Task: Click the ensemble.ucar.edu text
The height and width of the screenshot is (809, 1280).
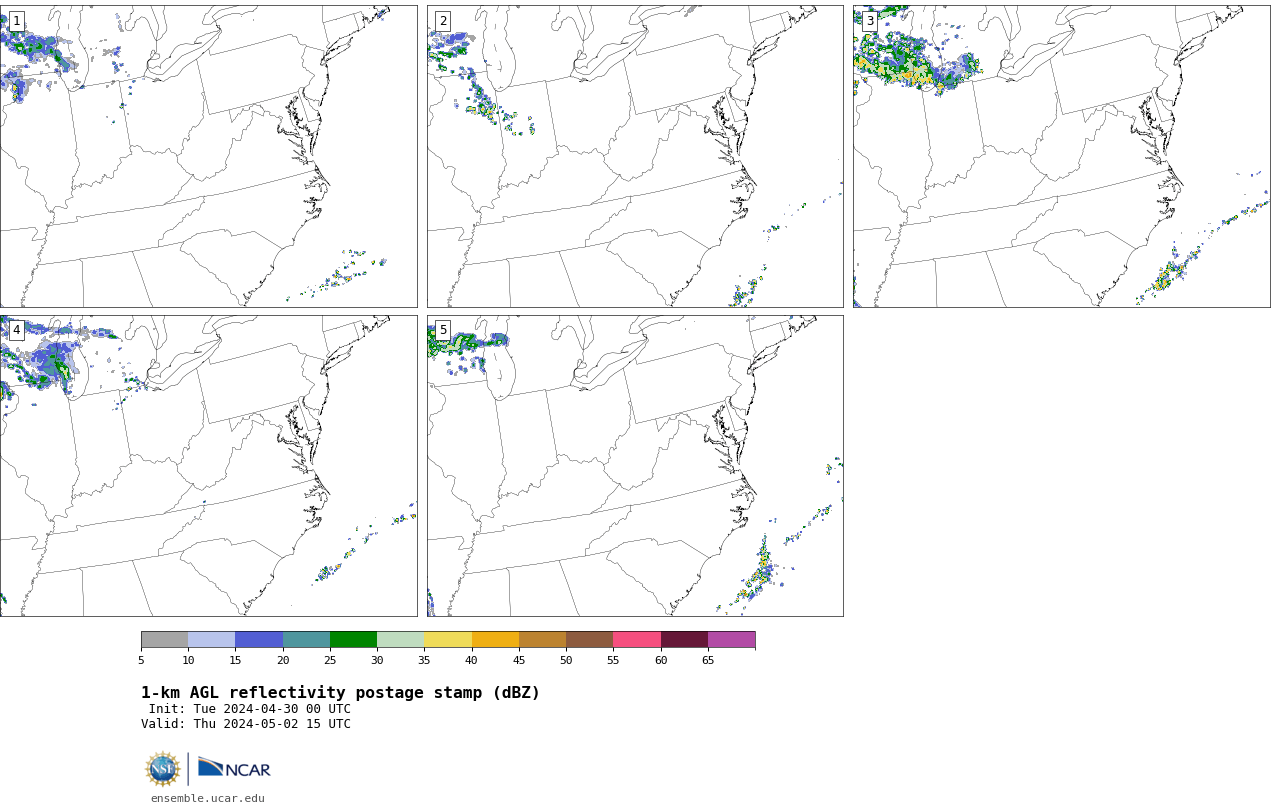Action: pos(208,798)
